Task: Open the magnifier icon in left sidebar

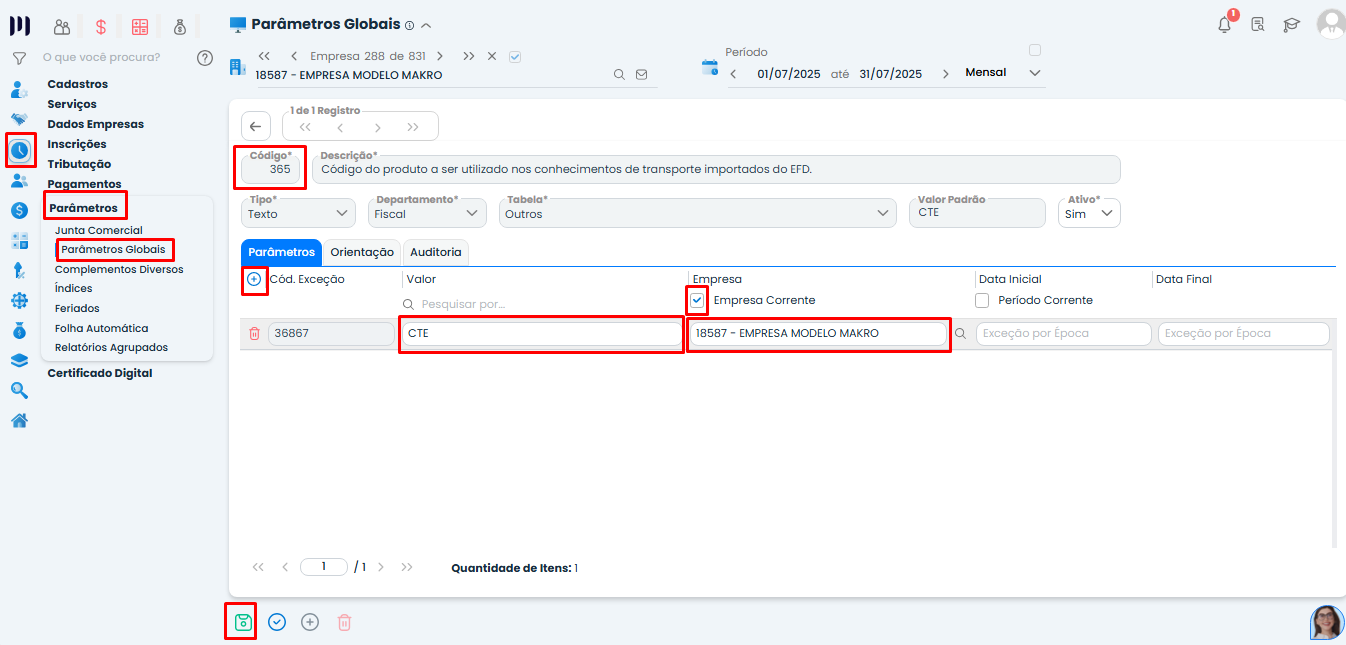Action: click(19, 390)
